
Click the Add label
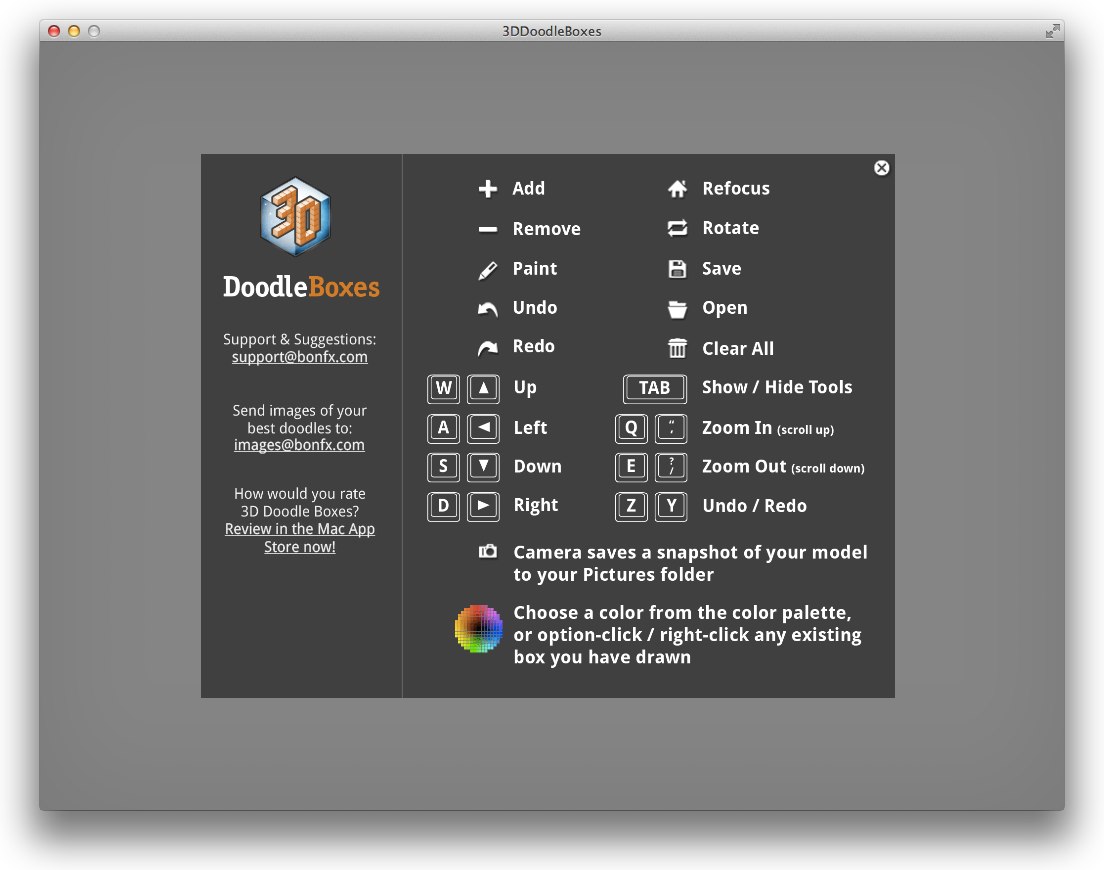pyautogui.click(x=528, y=189)
